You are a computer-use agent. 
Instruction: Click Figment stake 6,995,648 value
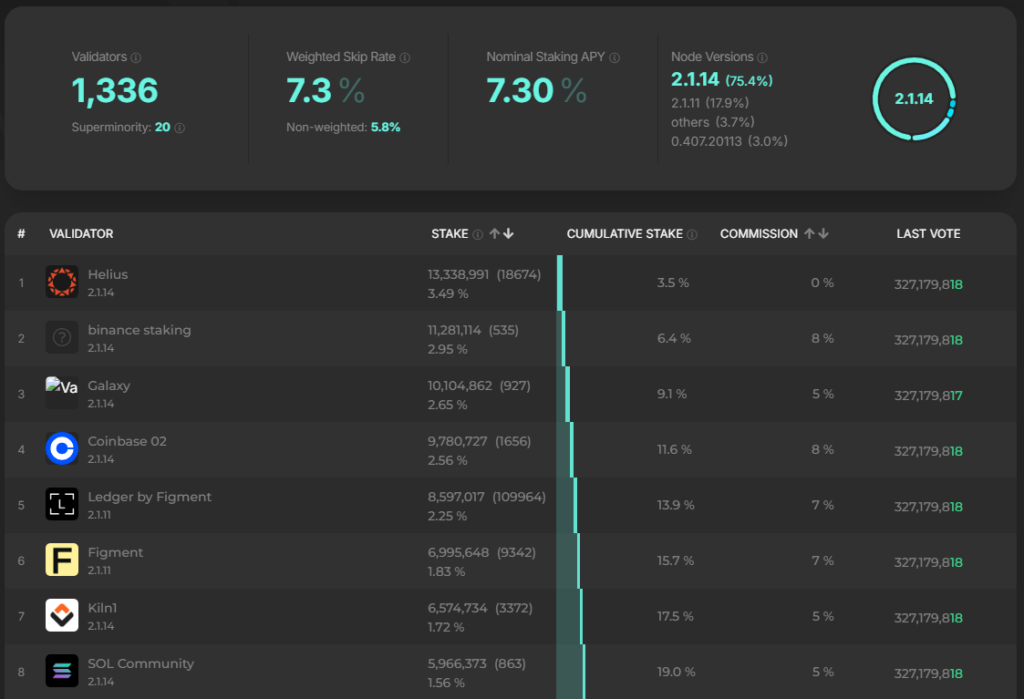[458, 552]
